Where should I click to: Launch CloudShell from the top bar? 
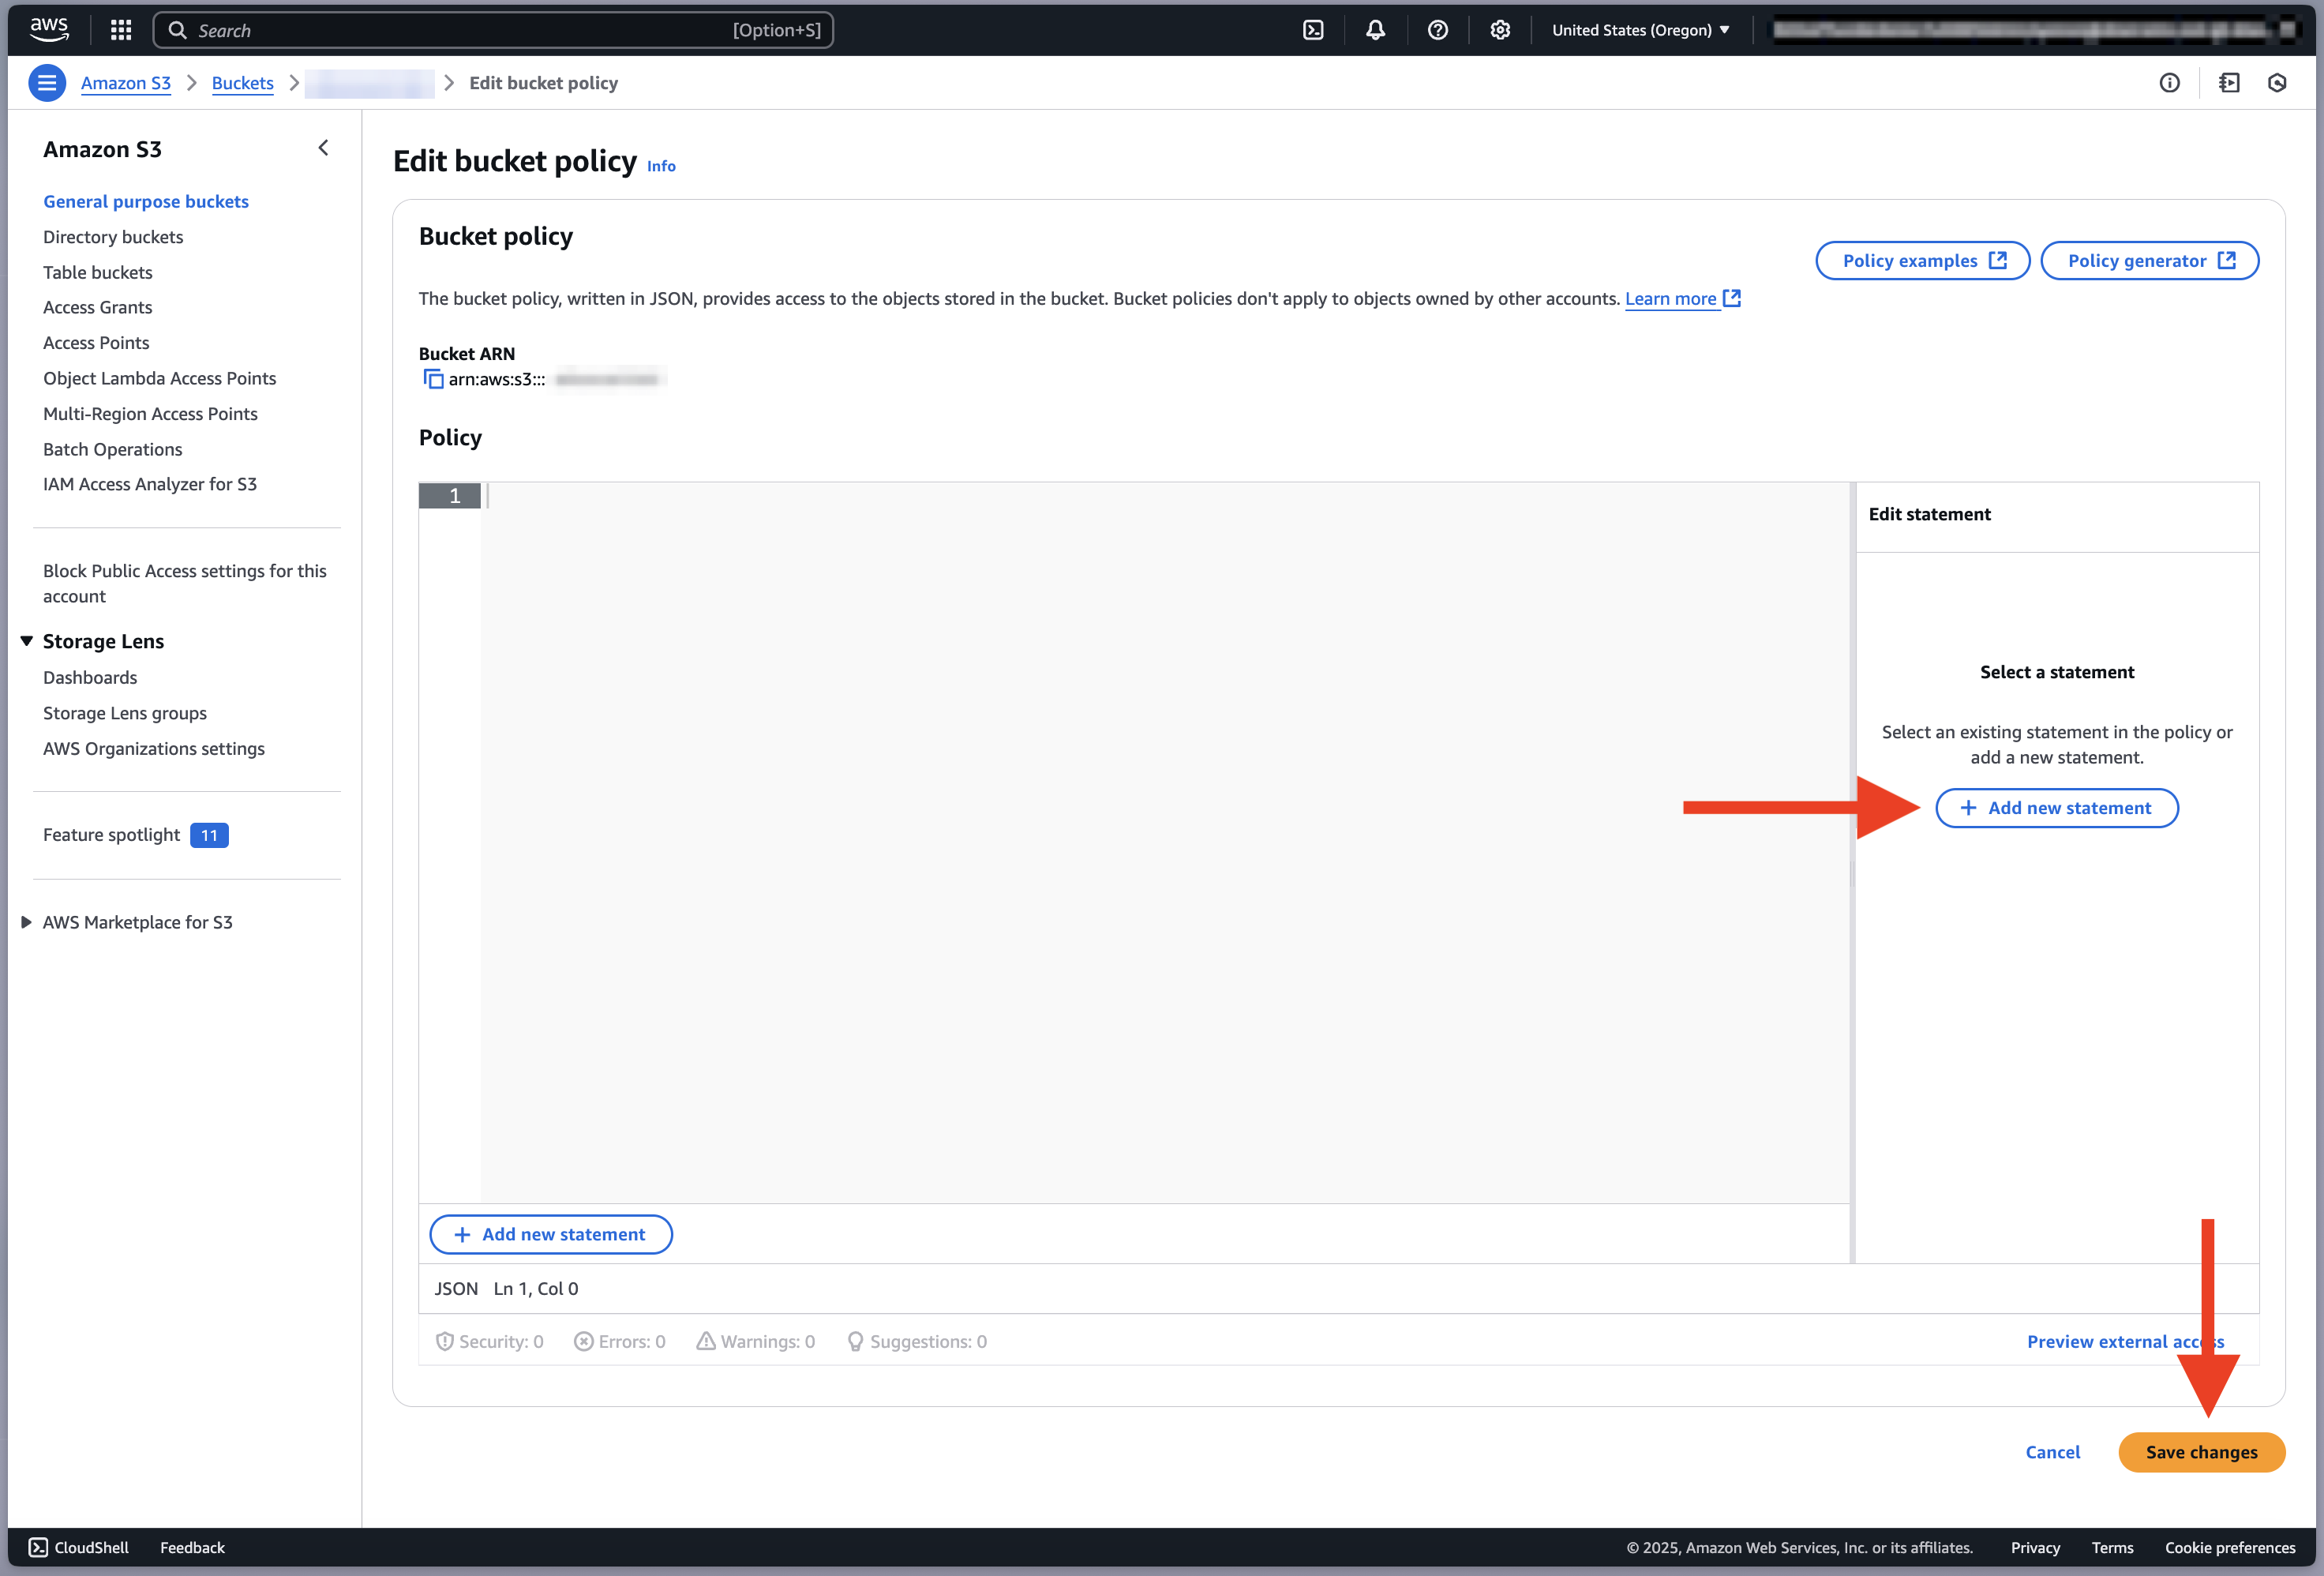pyautogui.click(x=1313, y=30)
